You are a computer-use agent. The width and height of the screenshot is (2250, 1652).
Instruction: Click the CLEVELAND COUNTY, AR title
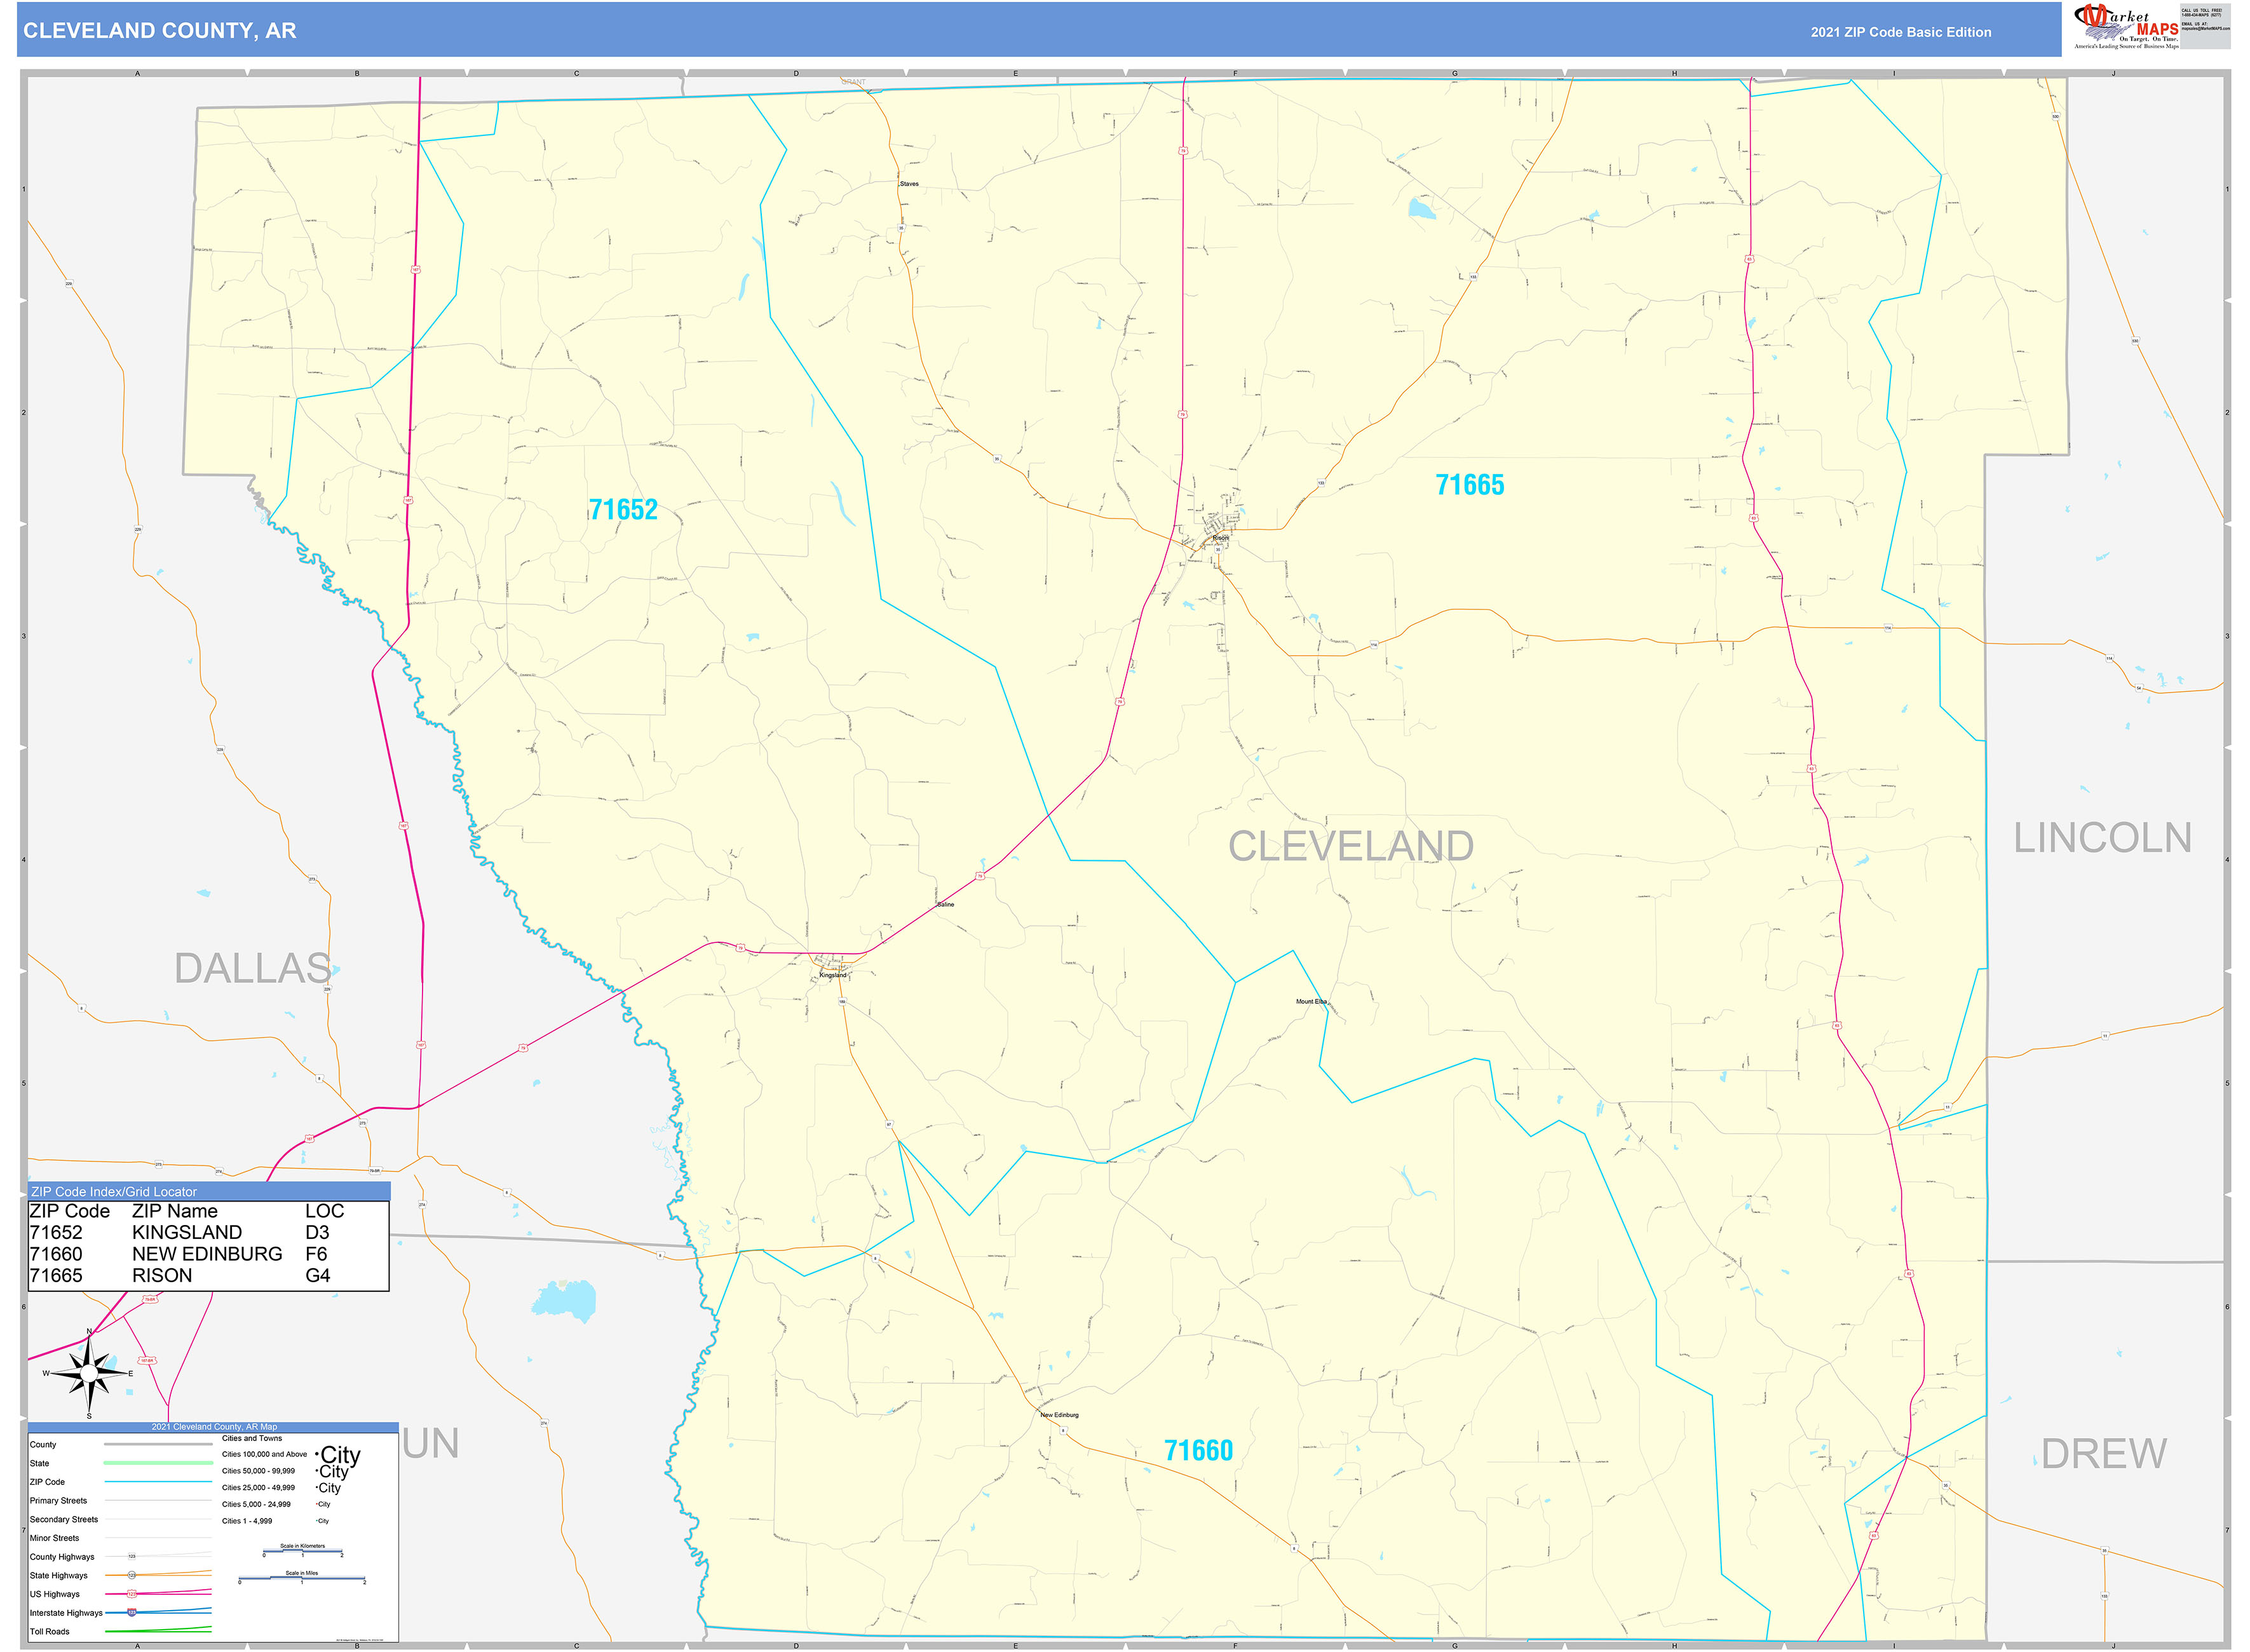point(160,33)
